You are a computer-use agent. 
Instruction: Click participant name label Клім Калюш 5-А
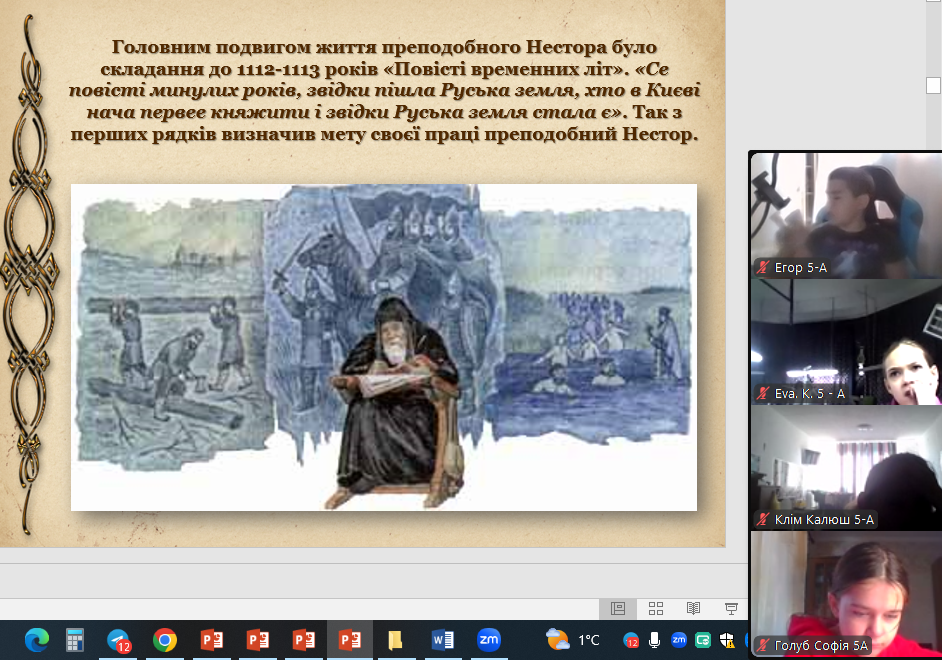[824, 519]
